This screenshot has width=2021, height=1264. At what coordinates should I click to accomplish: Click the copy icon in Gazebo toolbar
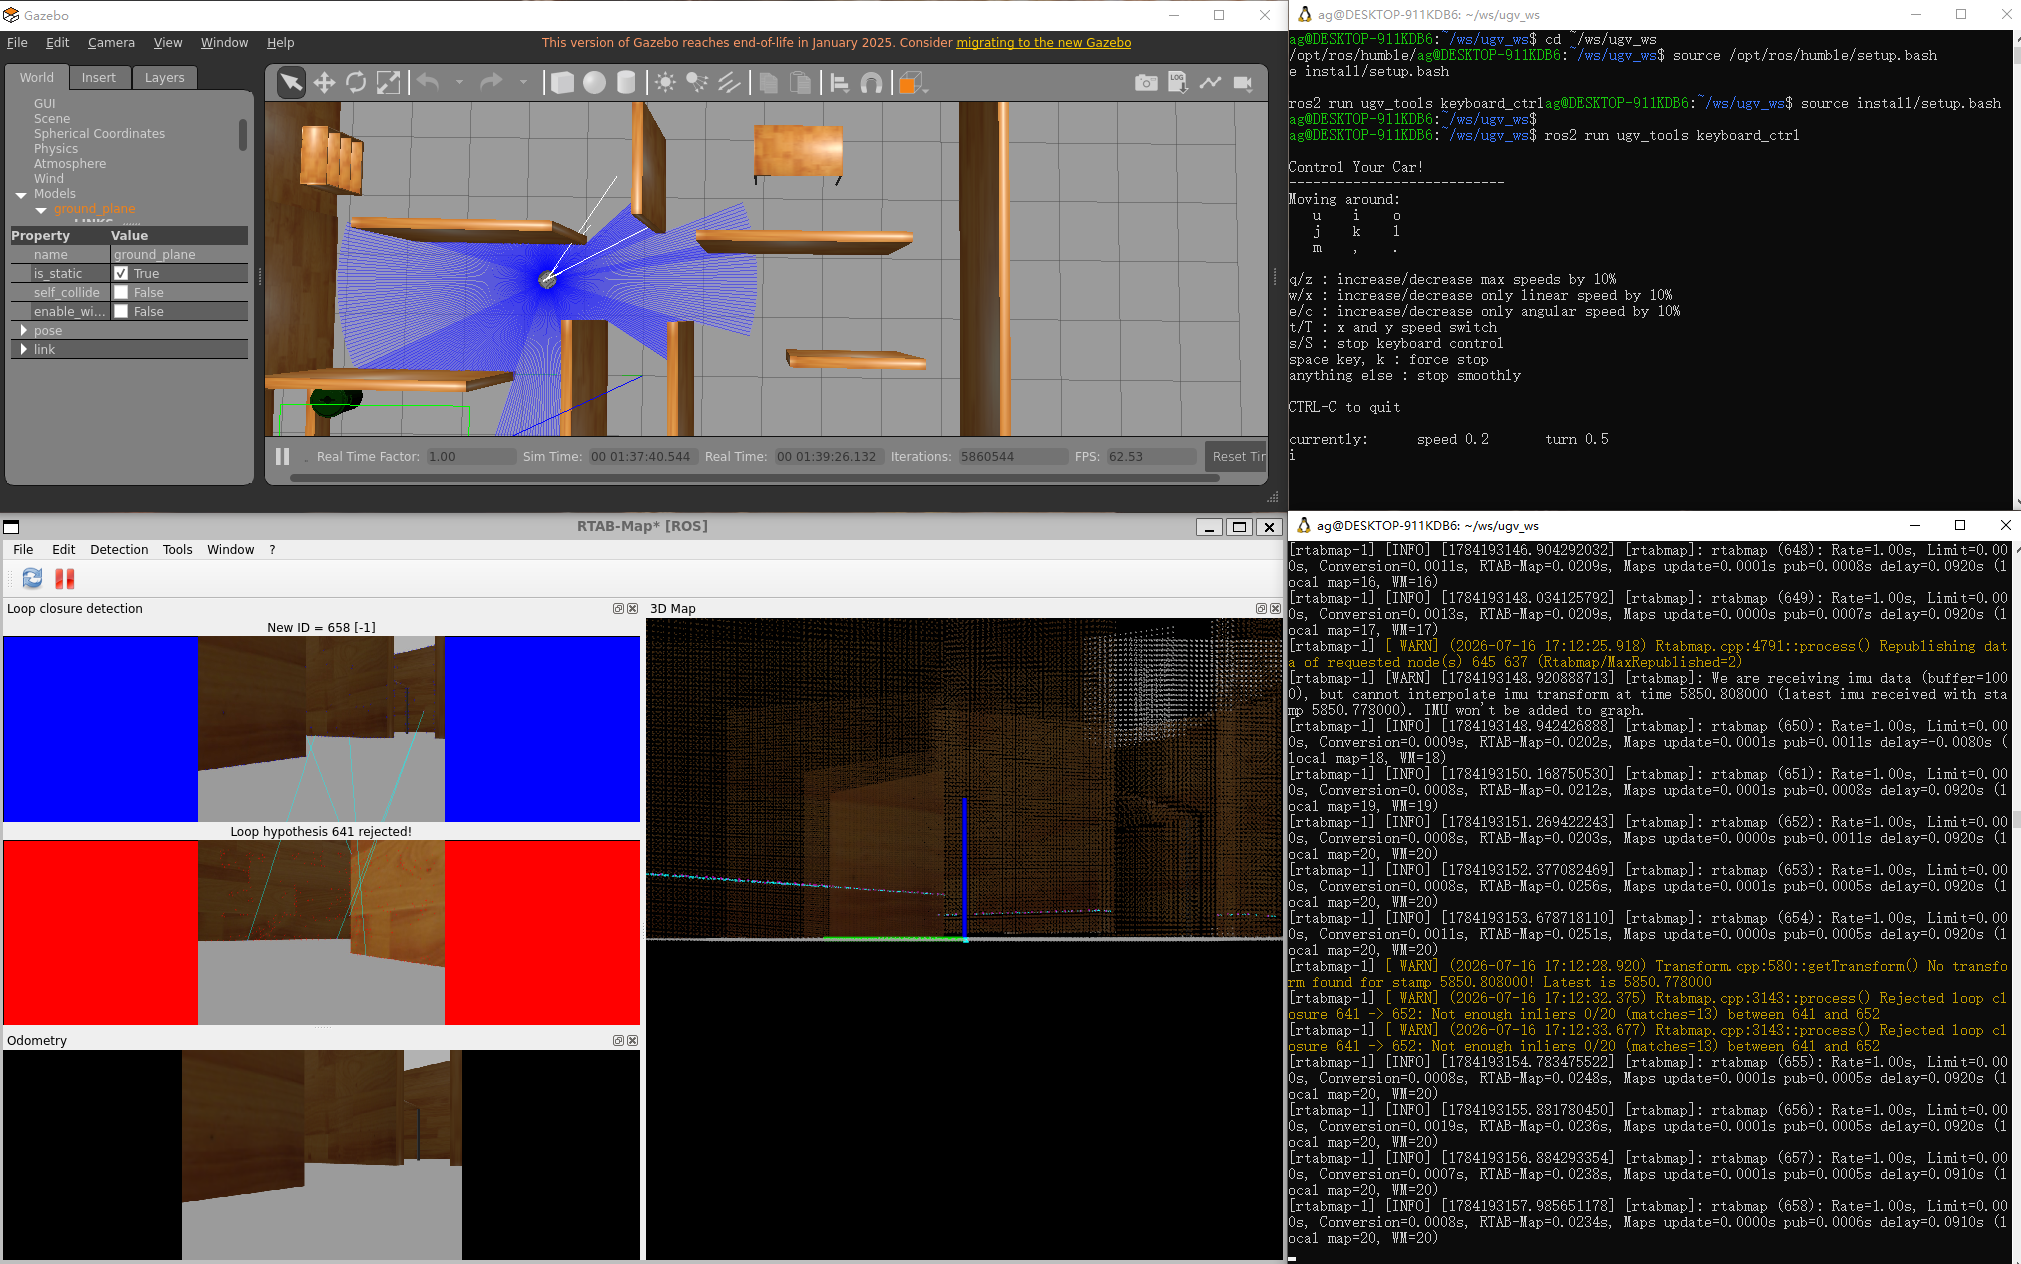coord(768,83)
